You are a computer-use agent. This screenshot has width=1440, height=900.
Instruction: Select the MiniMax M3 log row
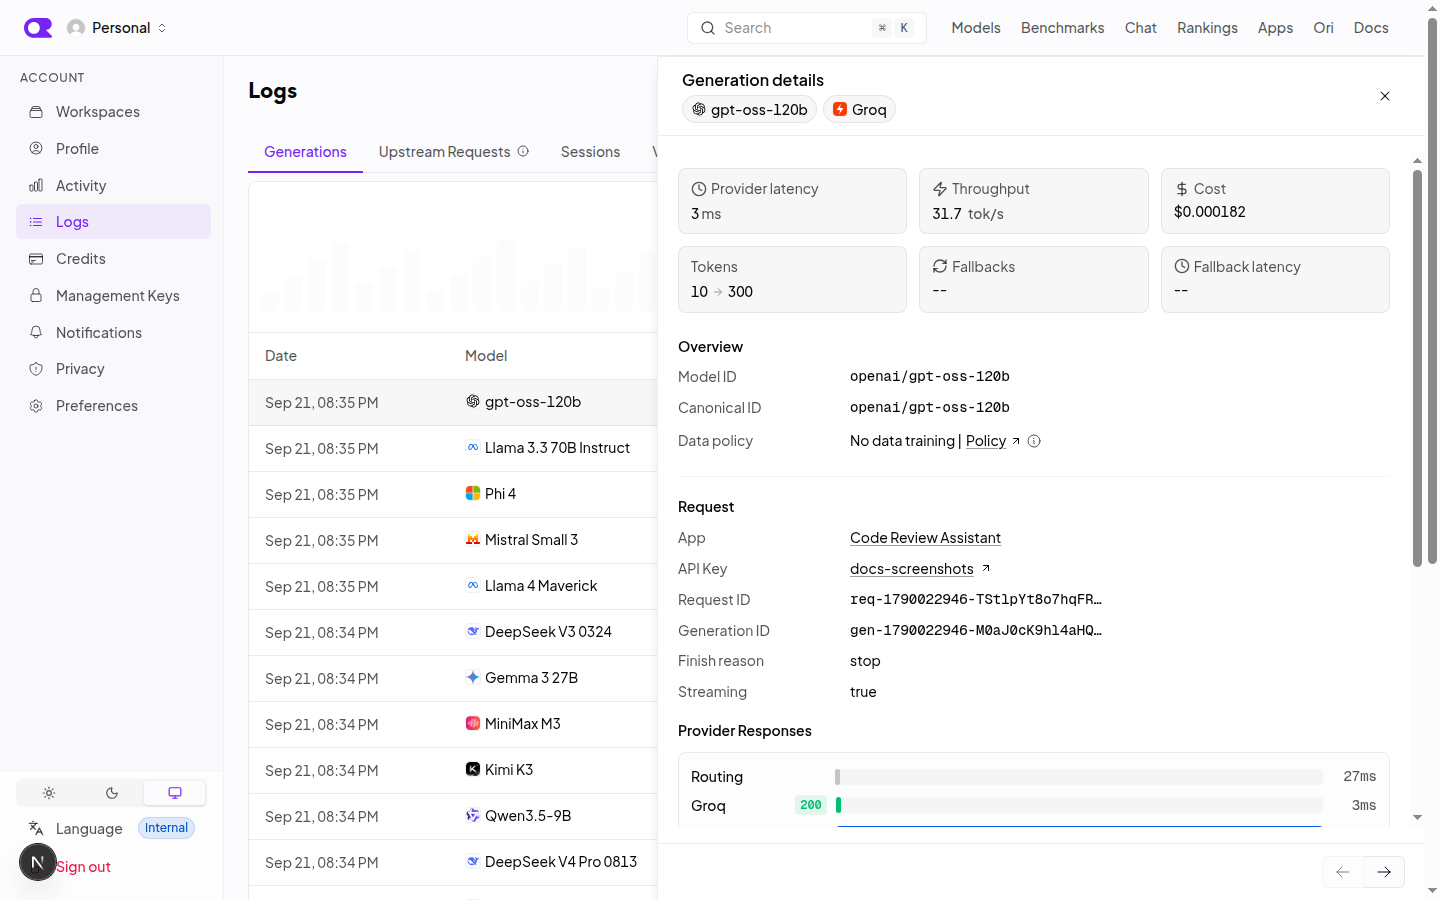pos(453,724)
